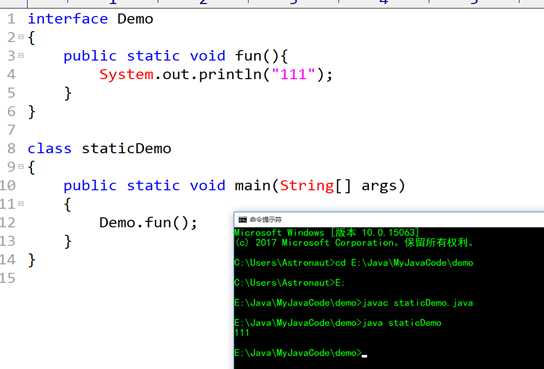Click 'static' keyword on line 3

pyautogui.click(x=153, y=55)
